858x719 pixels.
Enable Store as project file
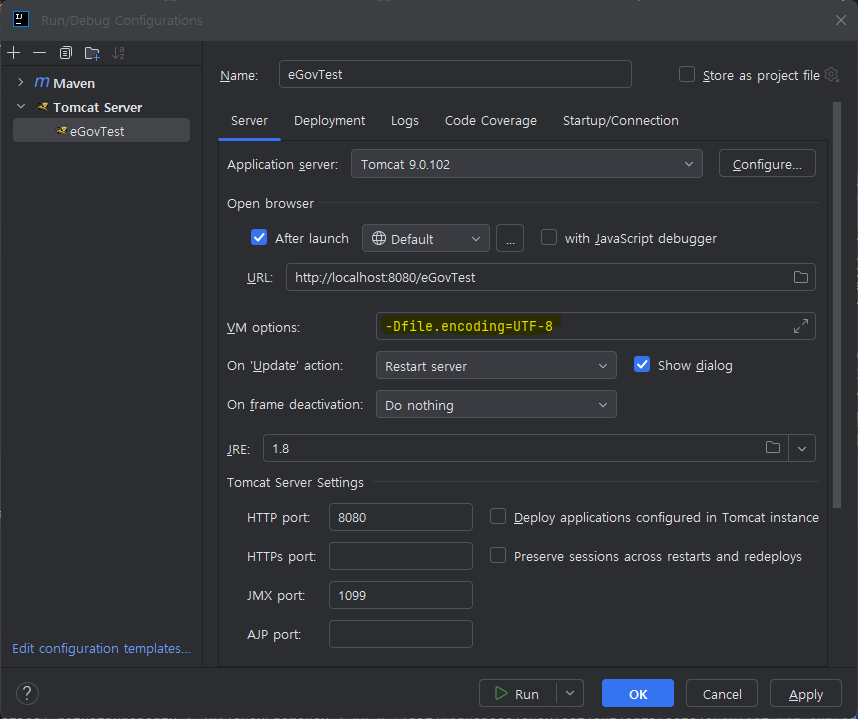[x=687, y=74]
